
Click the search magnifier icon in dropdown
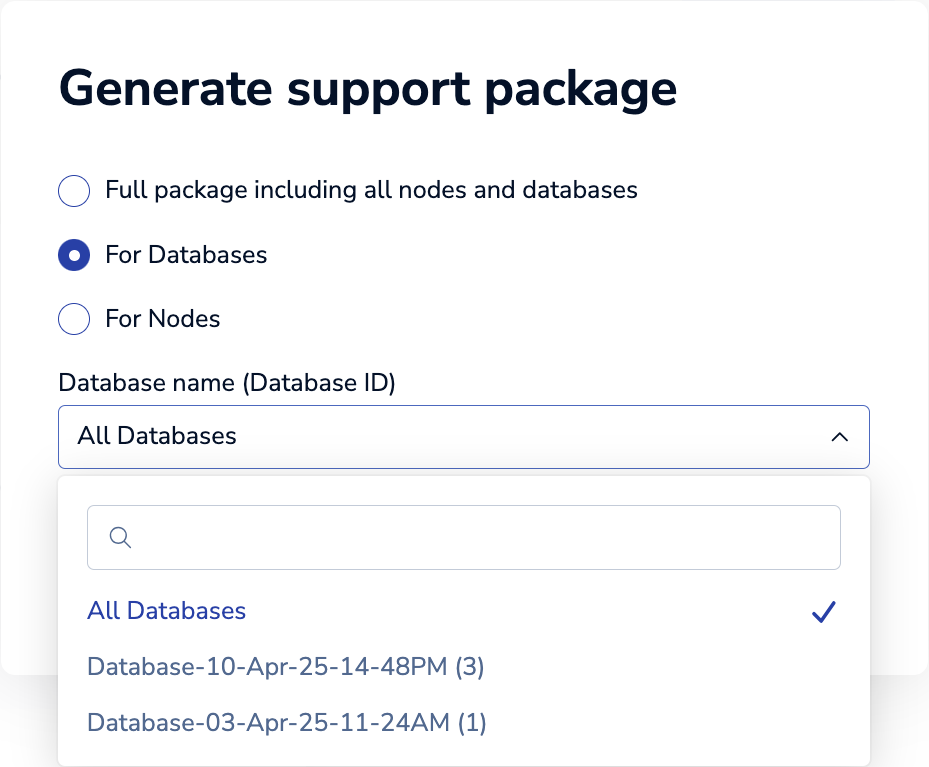pos(120,537)
